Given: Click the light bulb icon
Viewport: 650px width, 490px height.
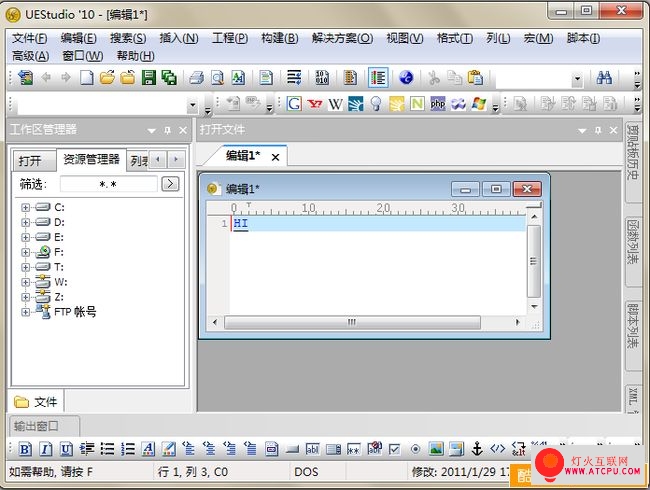Looking at the screenshot, I should coord(376,103).
